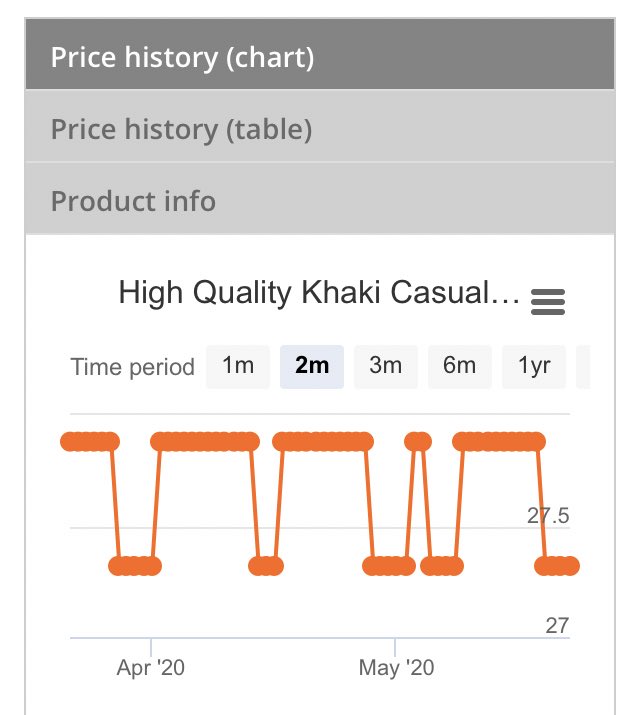Expand Price history (table) section

(320, 126)
